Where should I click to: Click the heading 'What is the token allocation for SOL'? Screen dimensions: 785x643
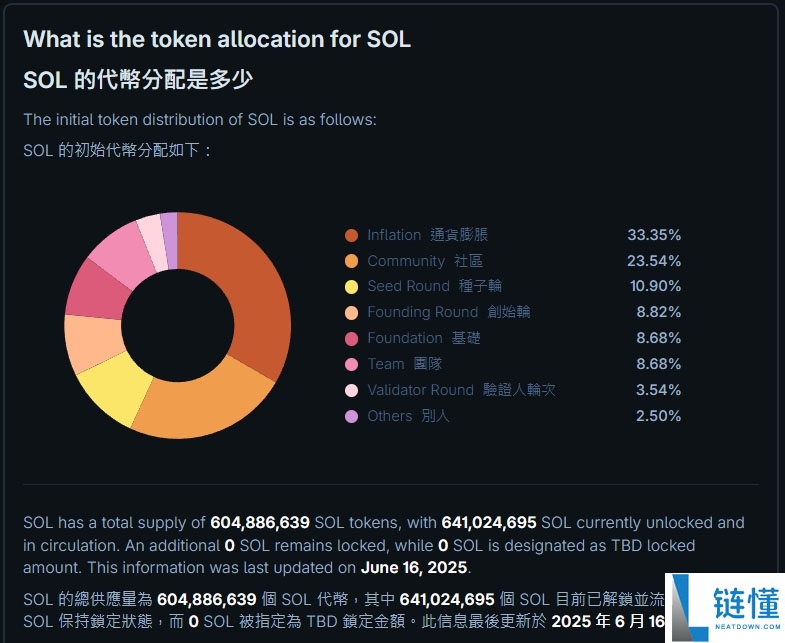click(x=217, y=39)
